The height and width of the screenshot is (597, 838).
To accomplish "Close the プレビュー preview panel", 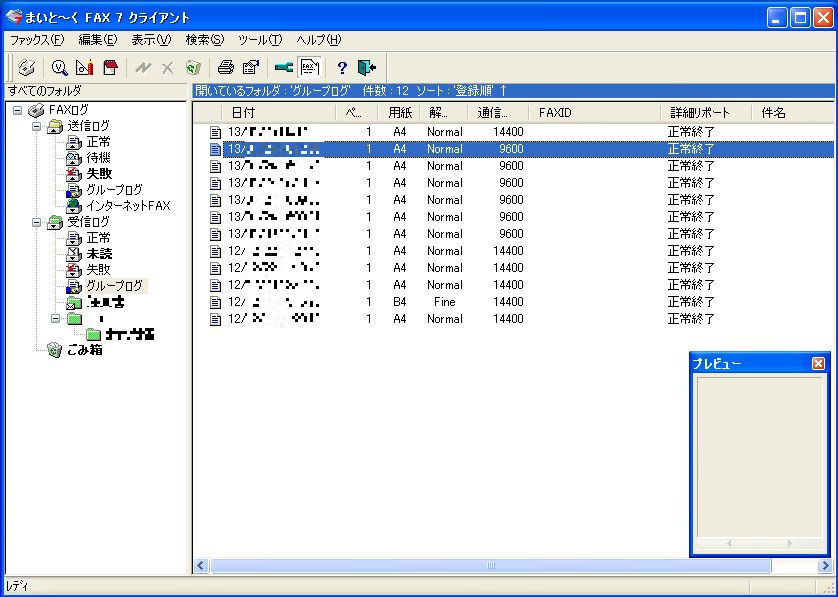I will 818,364.
